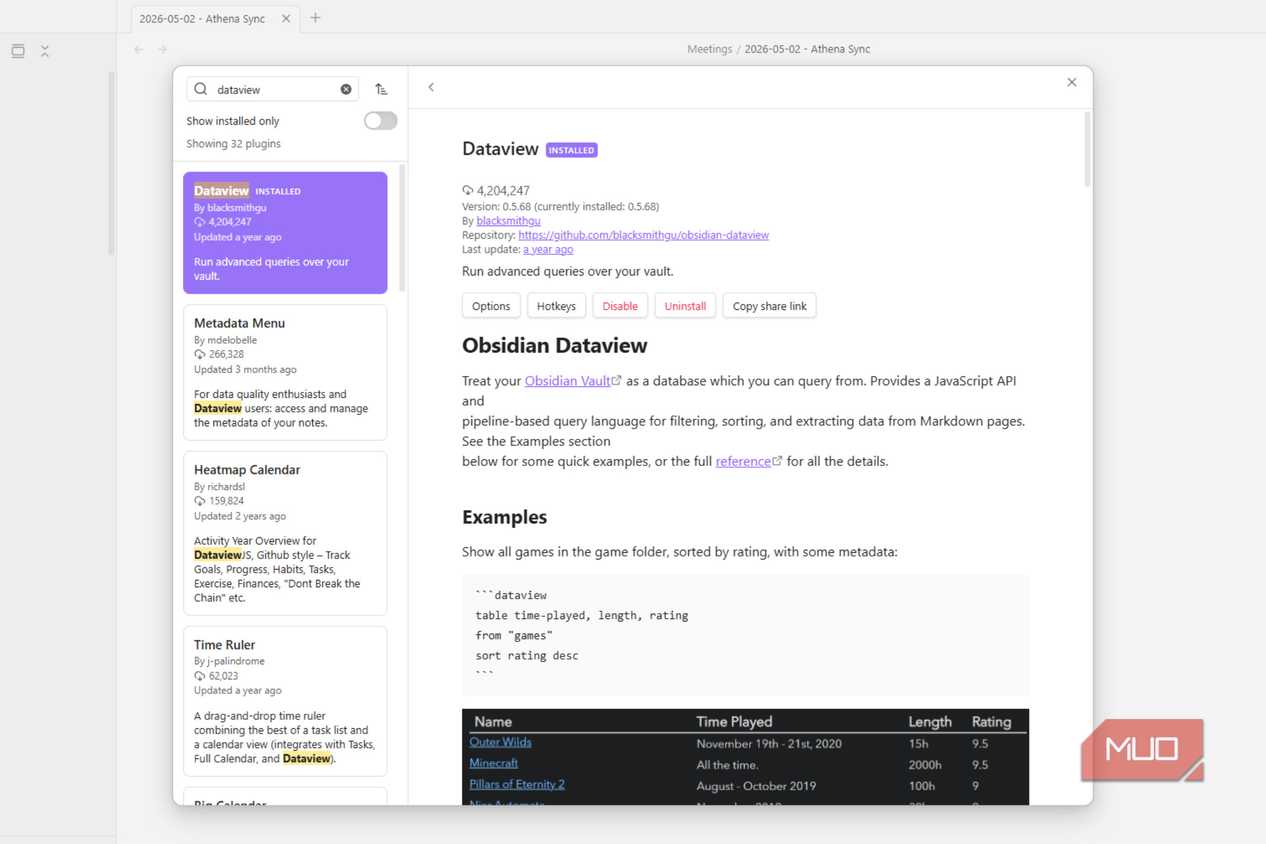Open the obsidian-dataview GitHub repository link
The image size is (1266, 844).
[643, 235]
